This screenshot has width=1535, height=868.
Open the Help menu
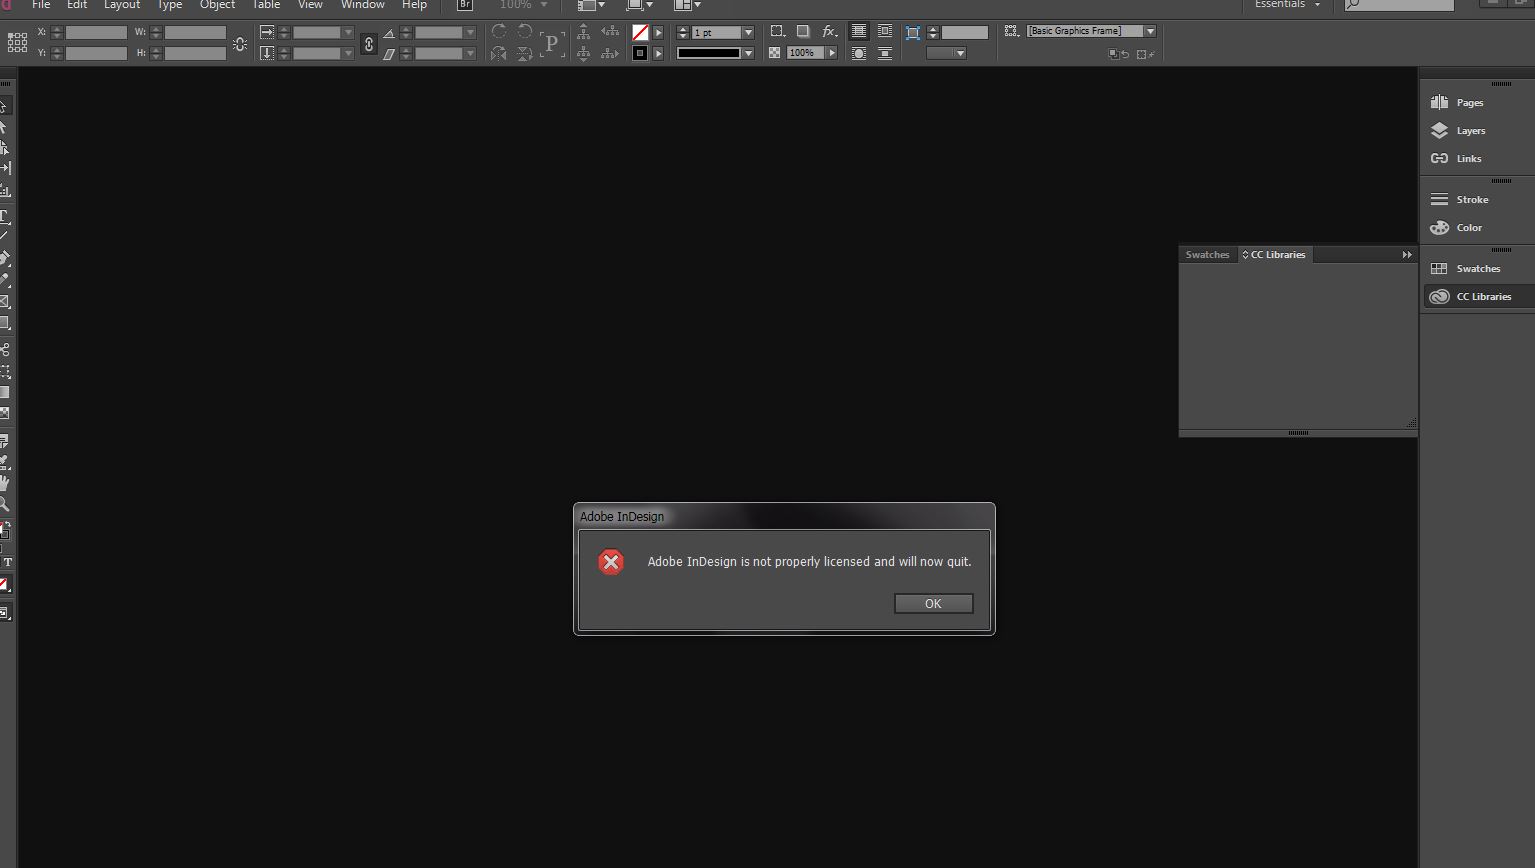(x=414, y=5)
